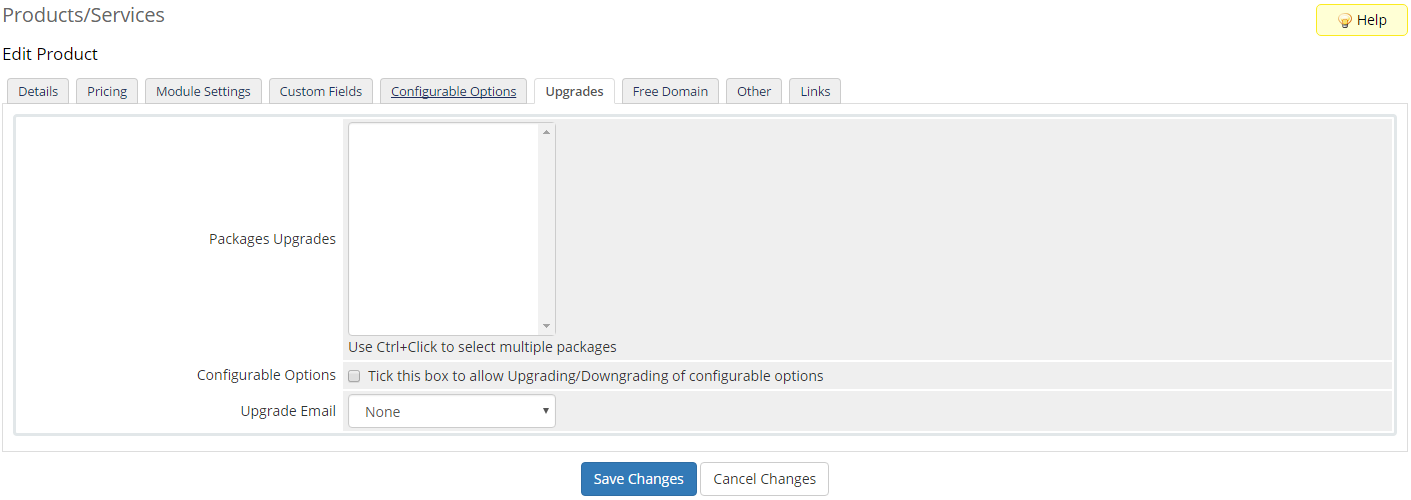Click the Packages Upgrades scrollbar track
This screenshot has height=500, width=1411.
[546, 229]
